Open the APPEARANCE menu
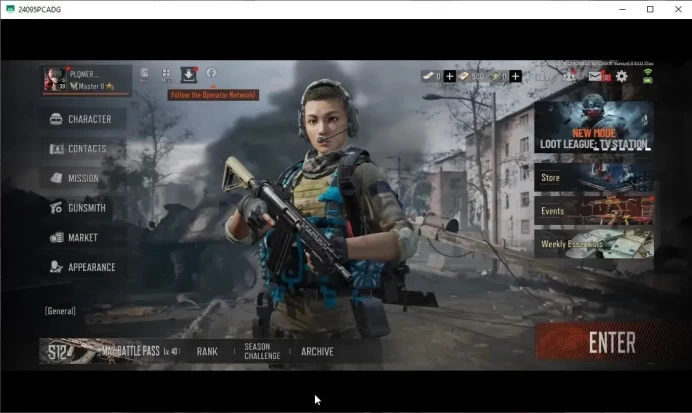The height and width of the screenshot is (413, 692). [83, 267]
